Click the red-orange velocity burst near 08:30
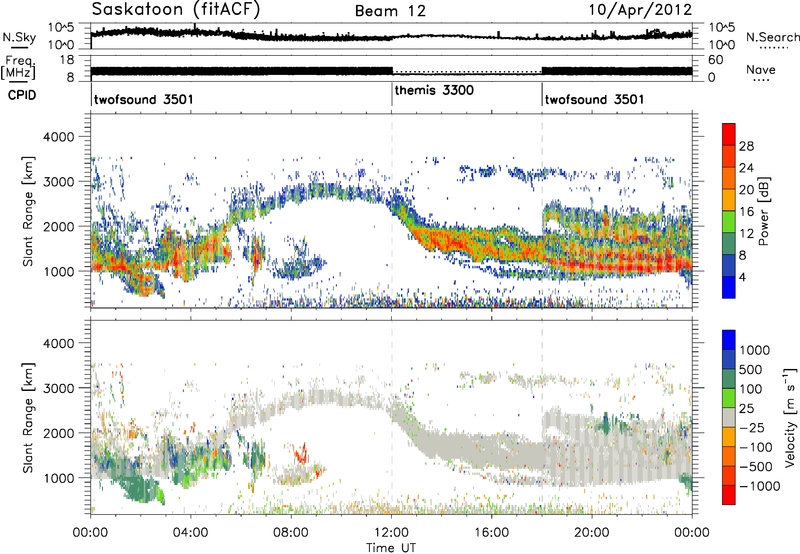800x554 pixels. pos(301,453)
